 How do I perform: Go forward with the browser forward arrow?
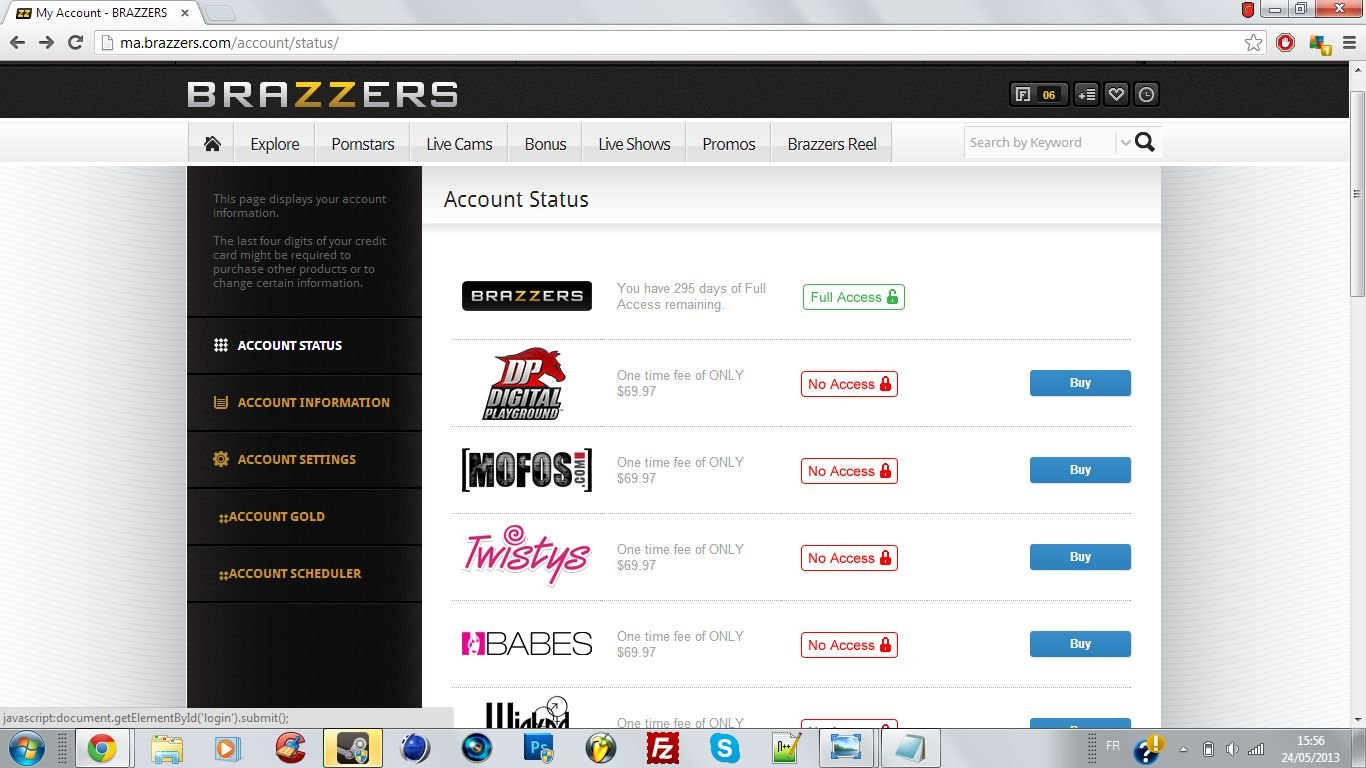(x=46, y=42)
